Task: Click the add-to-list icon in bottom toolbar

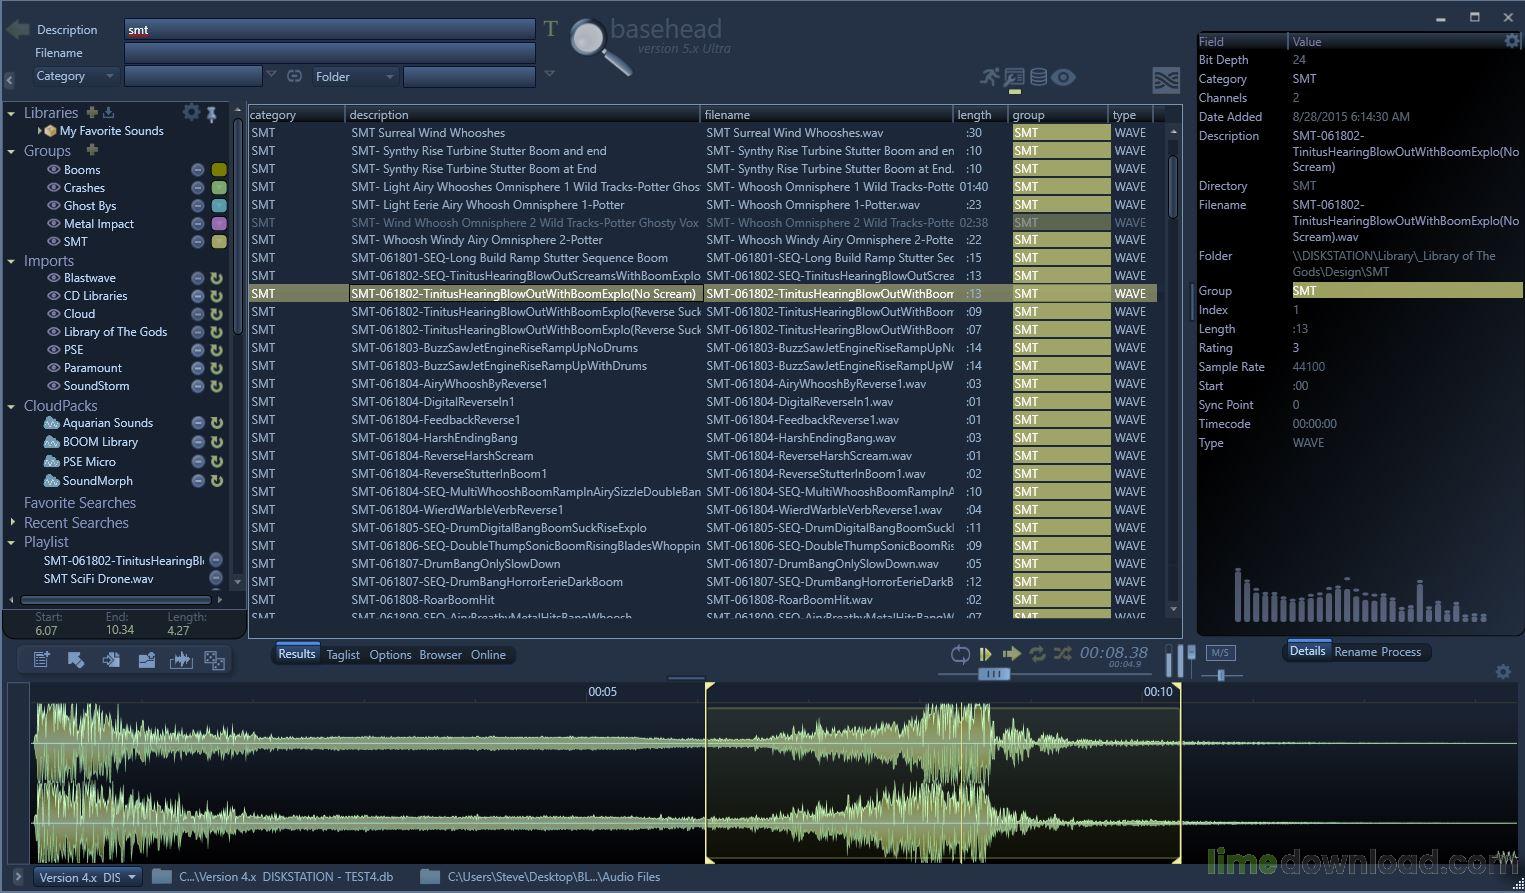Action: click(x=41, y=660)
